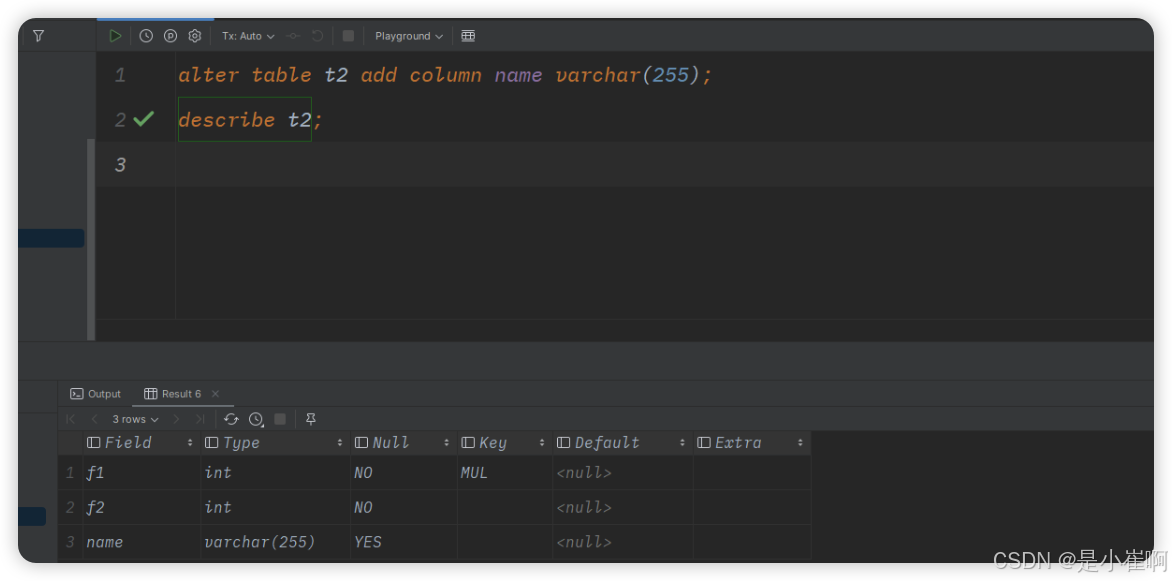Select the f1 field cell
The image size is (1172, 581).
[x=141, y=473]
